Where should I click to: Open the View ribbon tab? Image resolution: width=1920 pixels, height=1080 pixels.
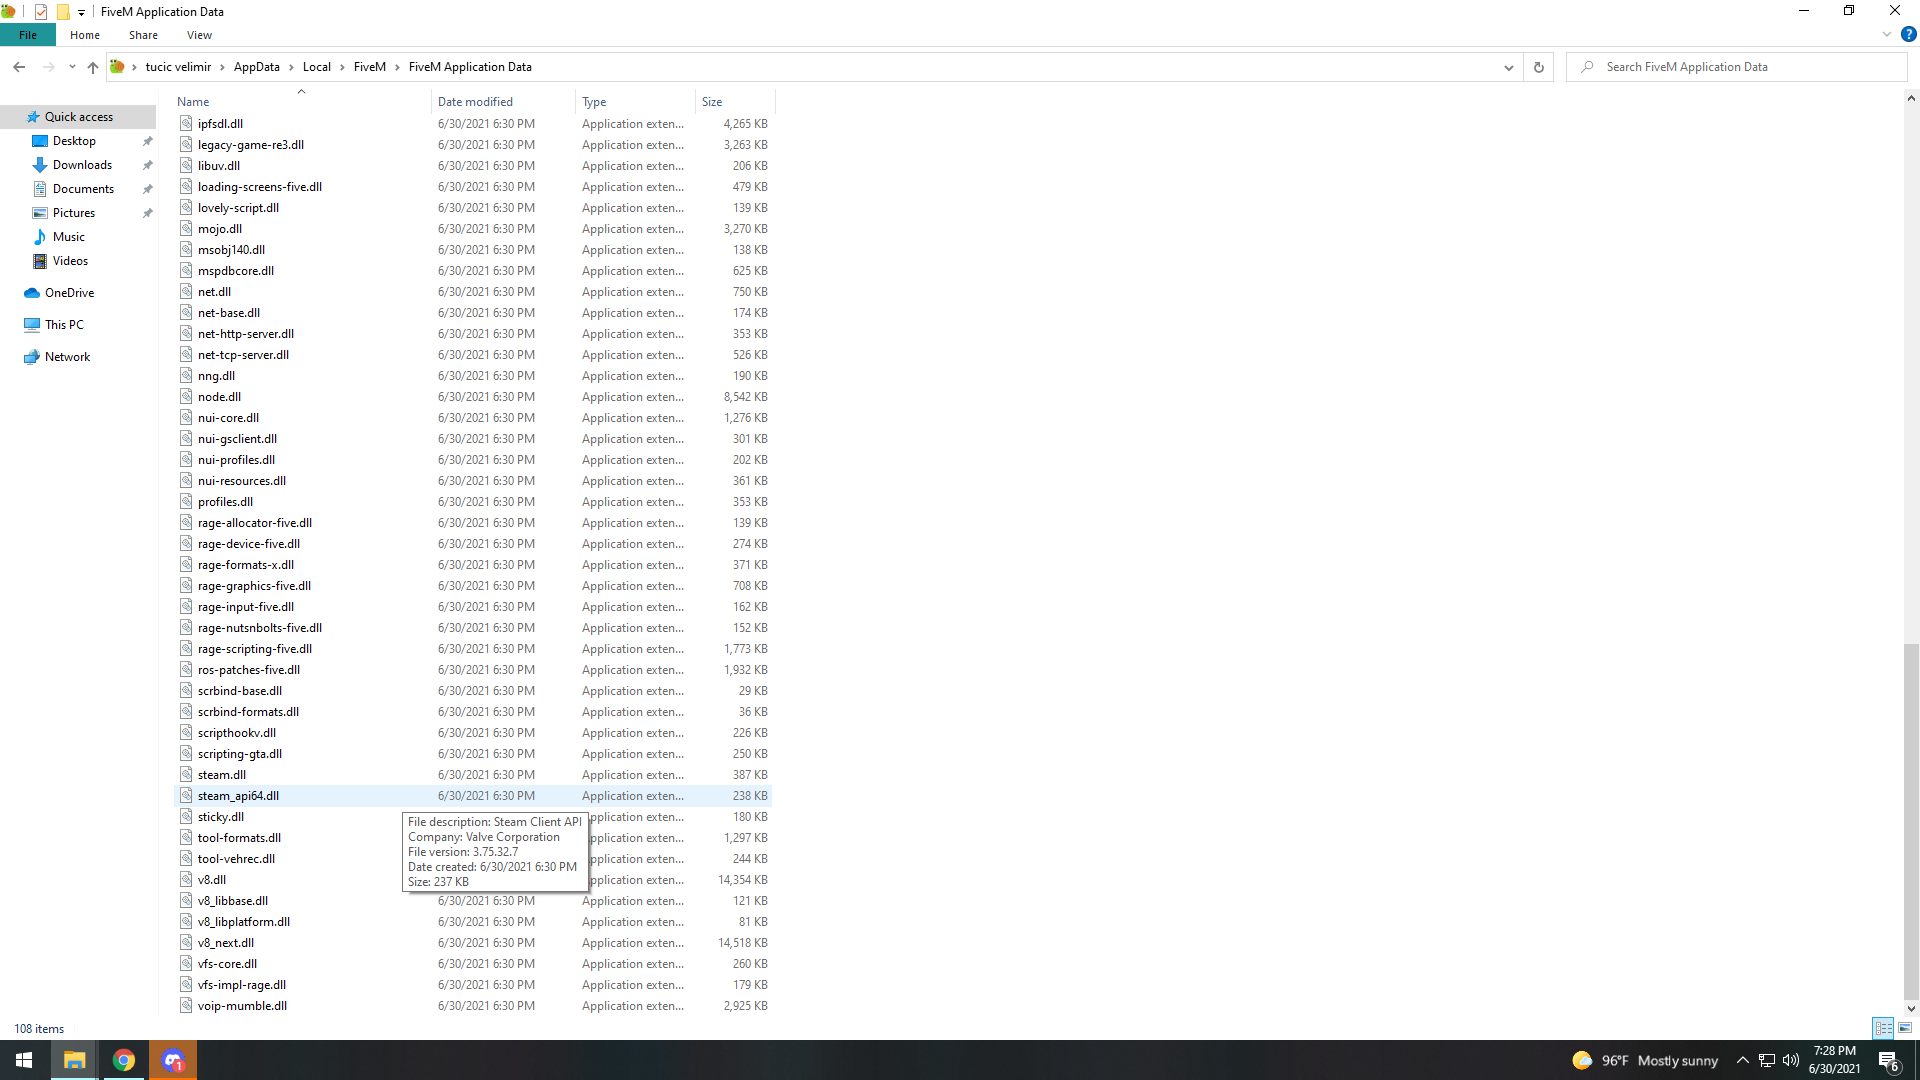pos(199,35)
